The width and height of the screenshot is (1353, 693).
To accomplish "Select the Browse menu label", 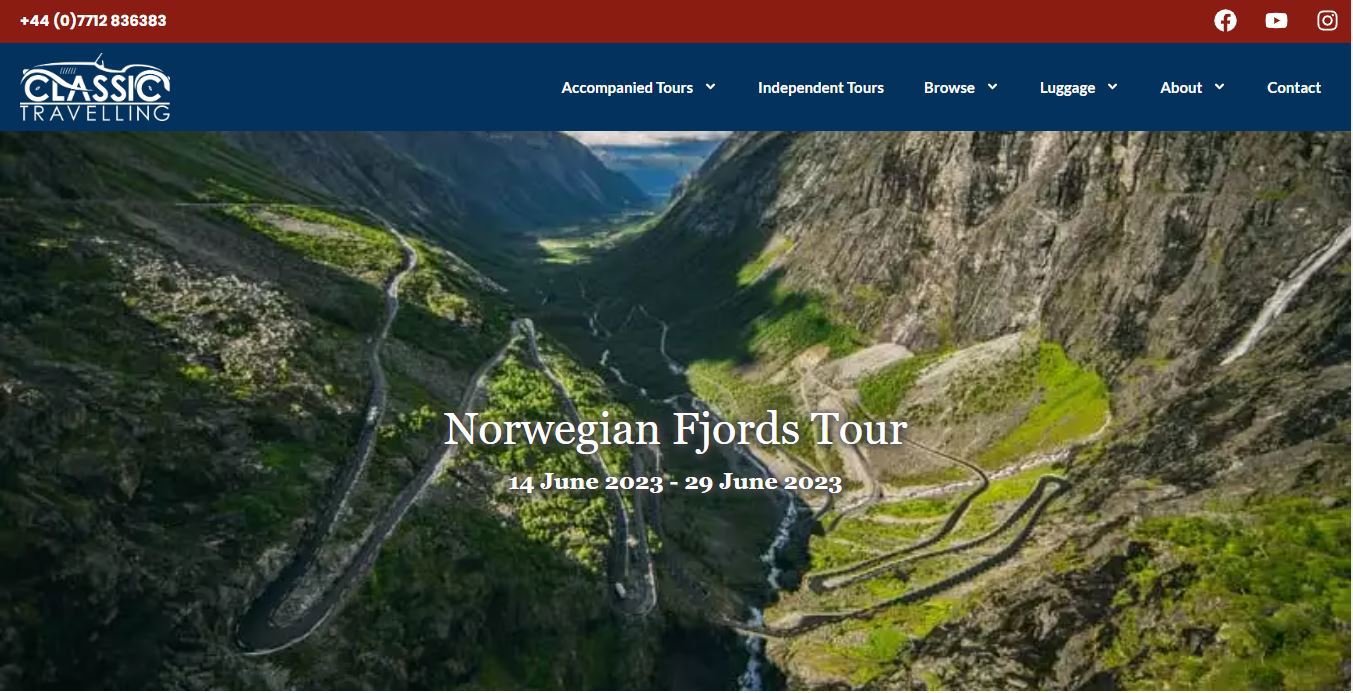I will [x=949, y=88].
